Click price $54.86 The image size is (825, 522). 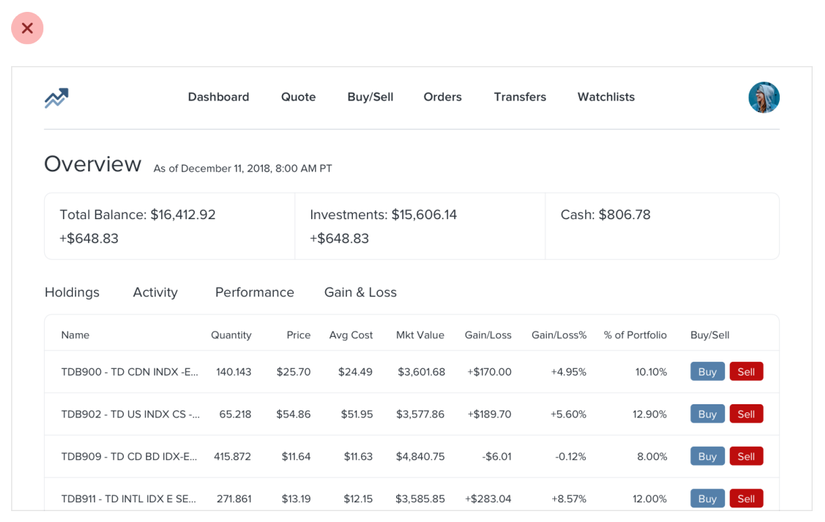294,414
